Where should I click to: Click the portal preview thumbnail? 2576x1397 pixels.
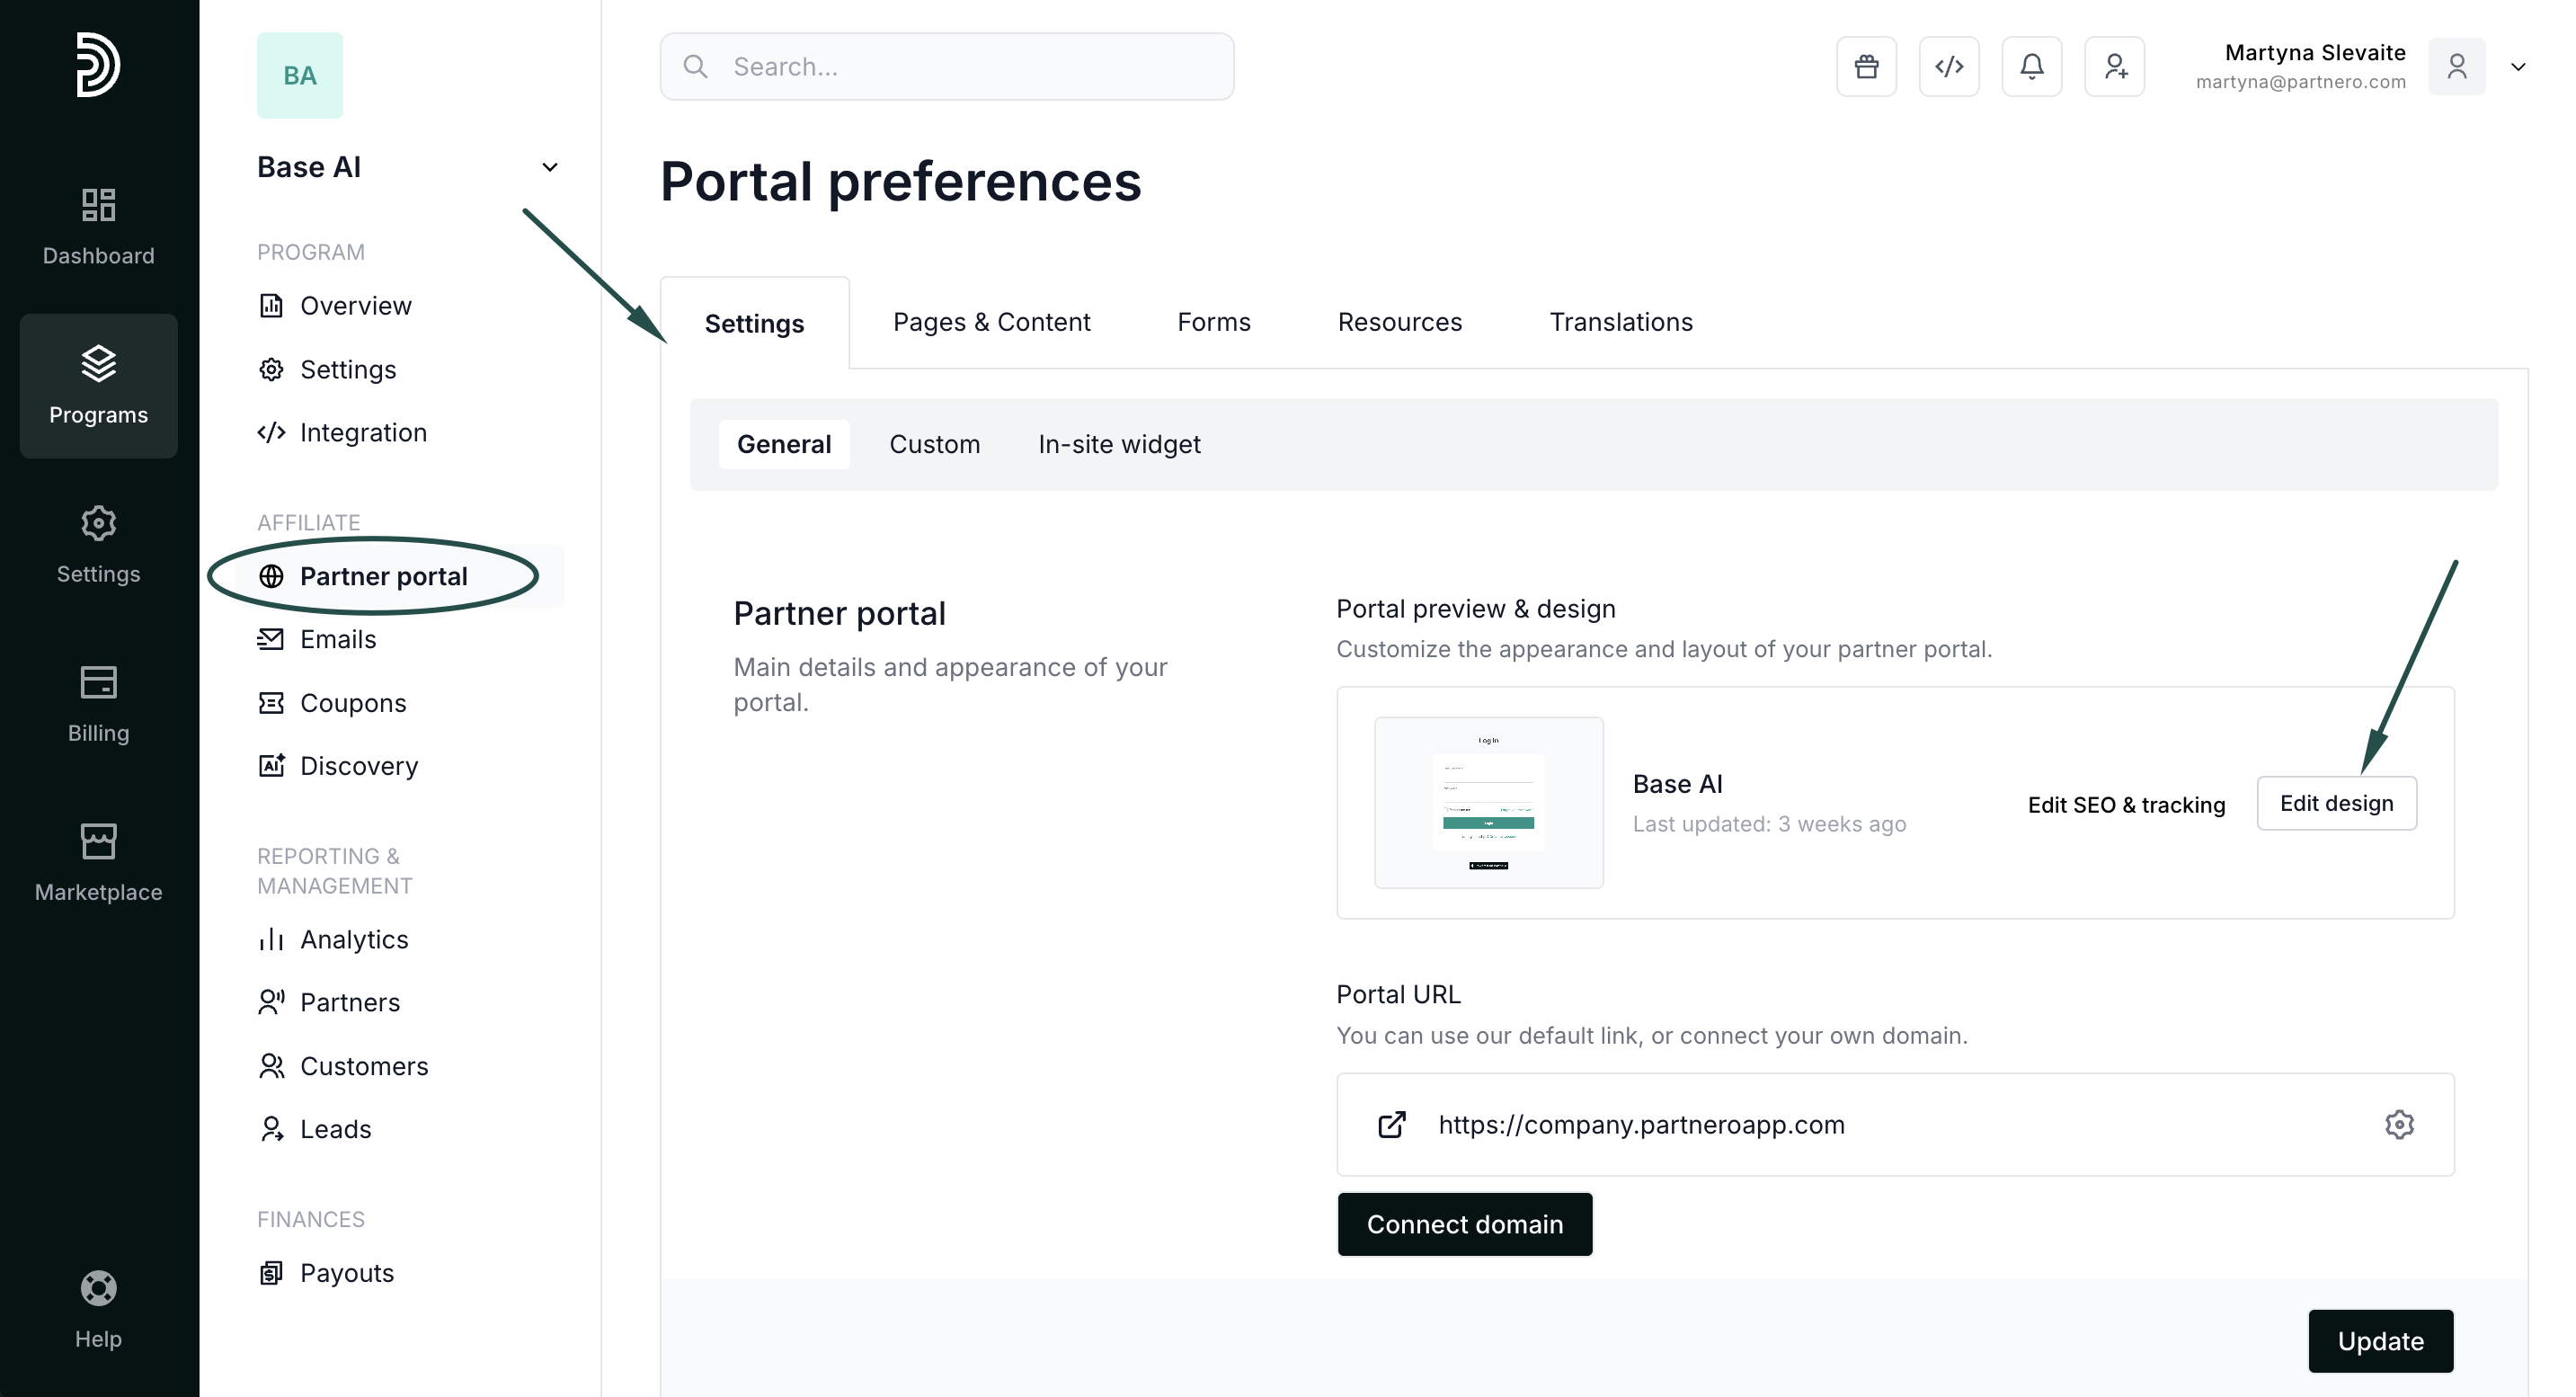pos(1488,802)
